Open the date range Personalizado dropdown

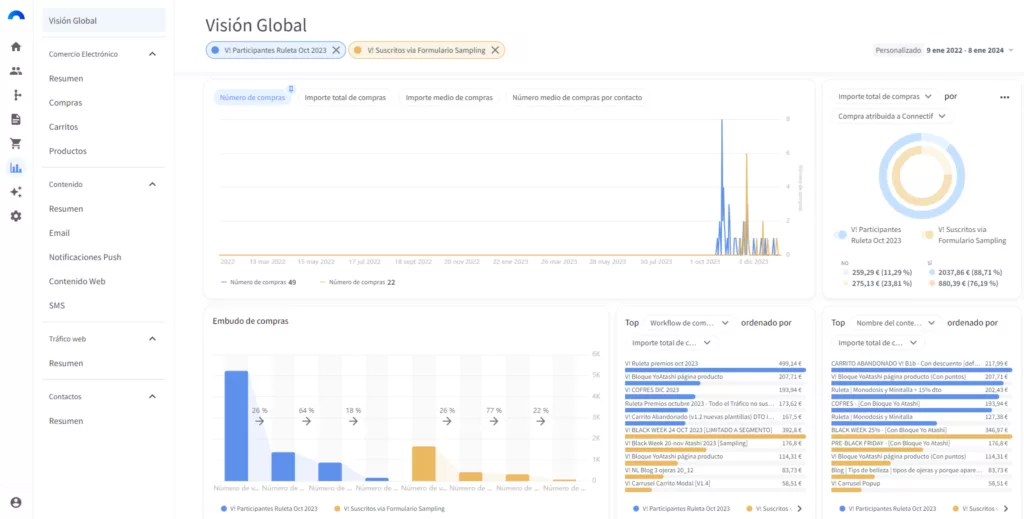[944, 50]
